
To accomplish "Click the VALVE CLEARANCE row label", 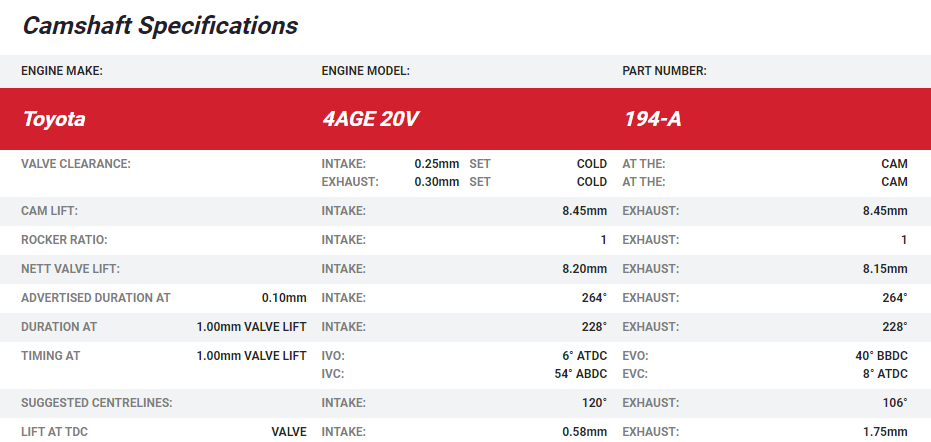I will 76,164.
